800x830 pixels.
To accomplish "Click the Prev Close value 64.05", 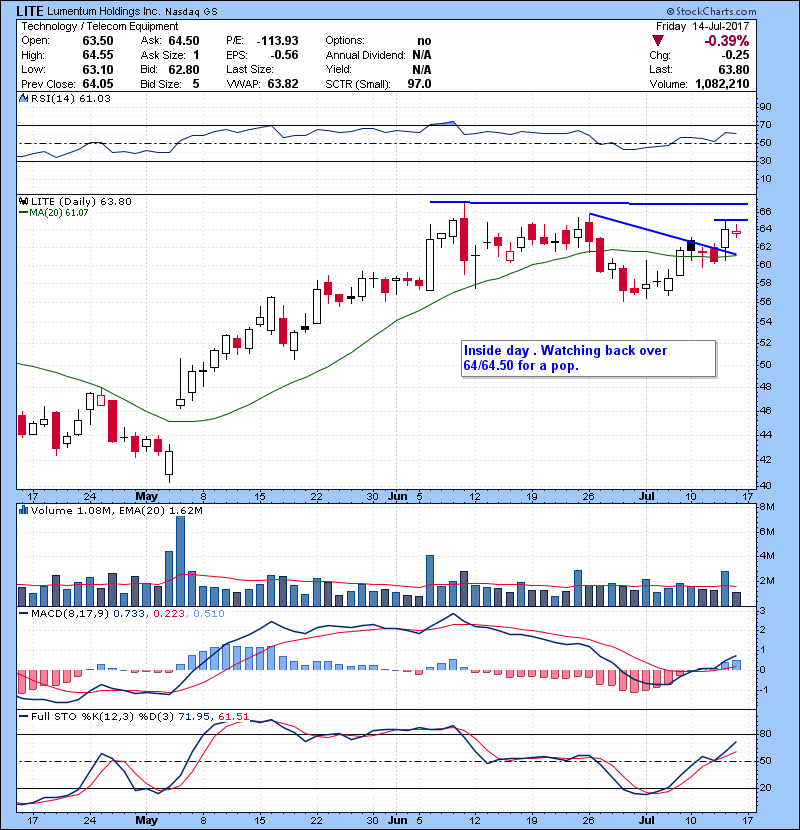I will click(x=97, y=84).
